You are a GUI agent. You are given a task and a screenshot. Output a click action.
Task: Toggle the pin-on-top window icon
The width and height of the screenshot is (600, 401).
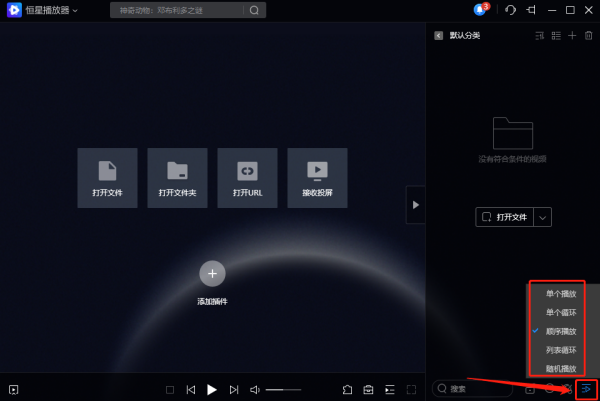click(531, 10)
